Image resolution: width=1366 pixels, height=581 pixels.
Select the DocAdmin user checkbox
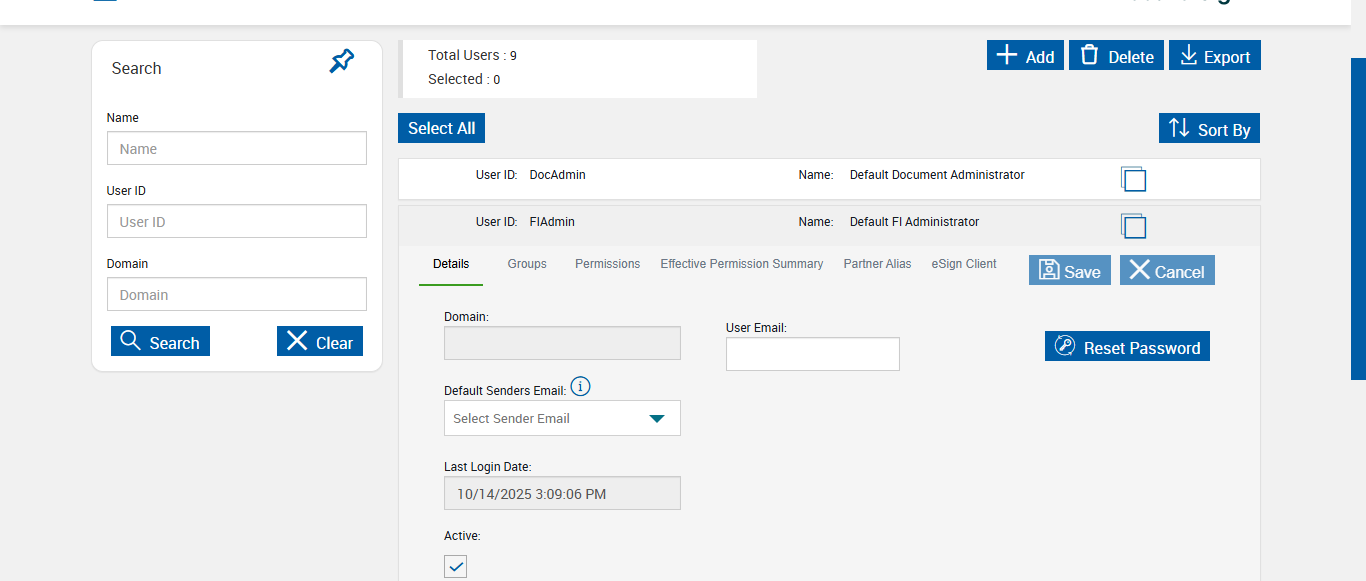click(x=1134, y=180)
